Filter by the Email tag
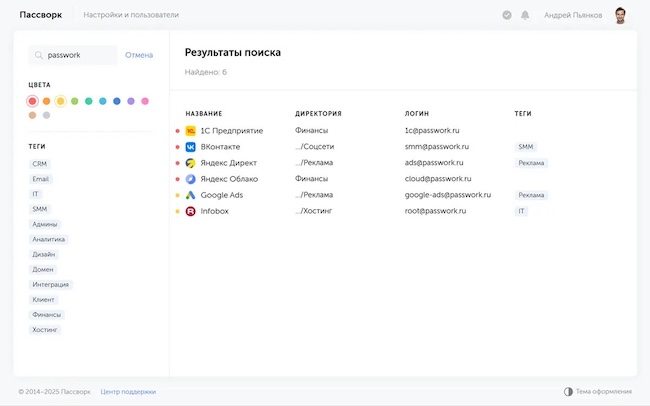Image resolution: width=650 pixels, height=406 pixels. click(x=41, y=179)
